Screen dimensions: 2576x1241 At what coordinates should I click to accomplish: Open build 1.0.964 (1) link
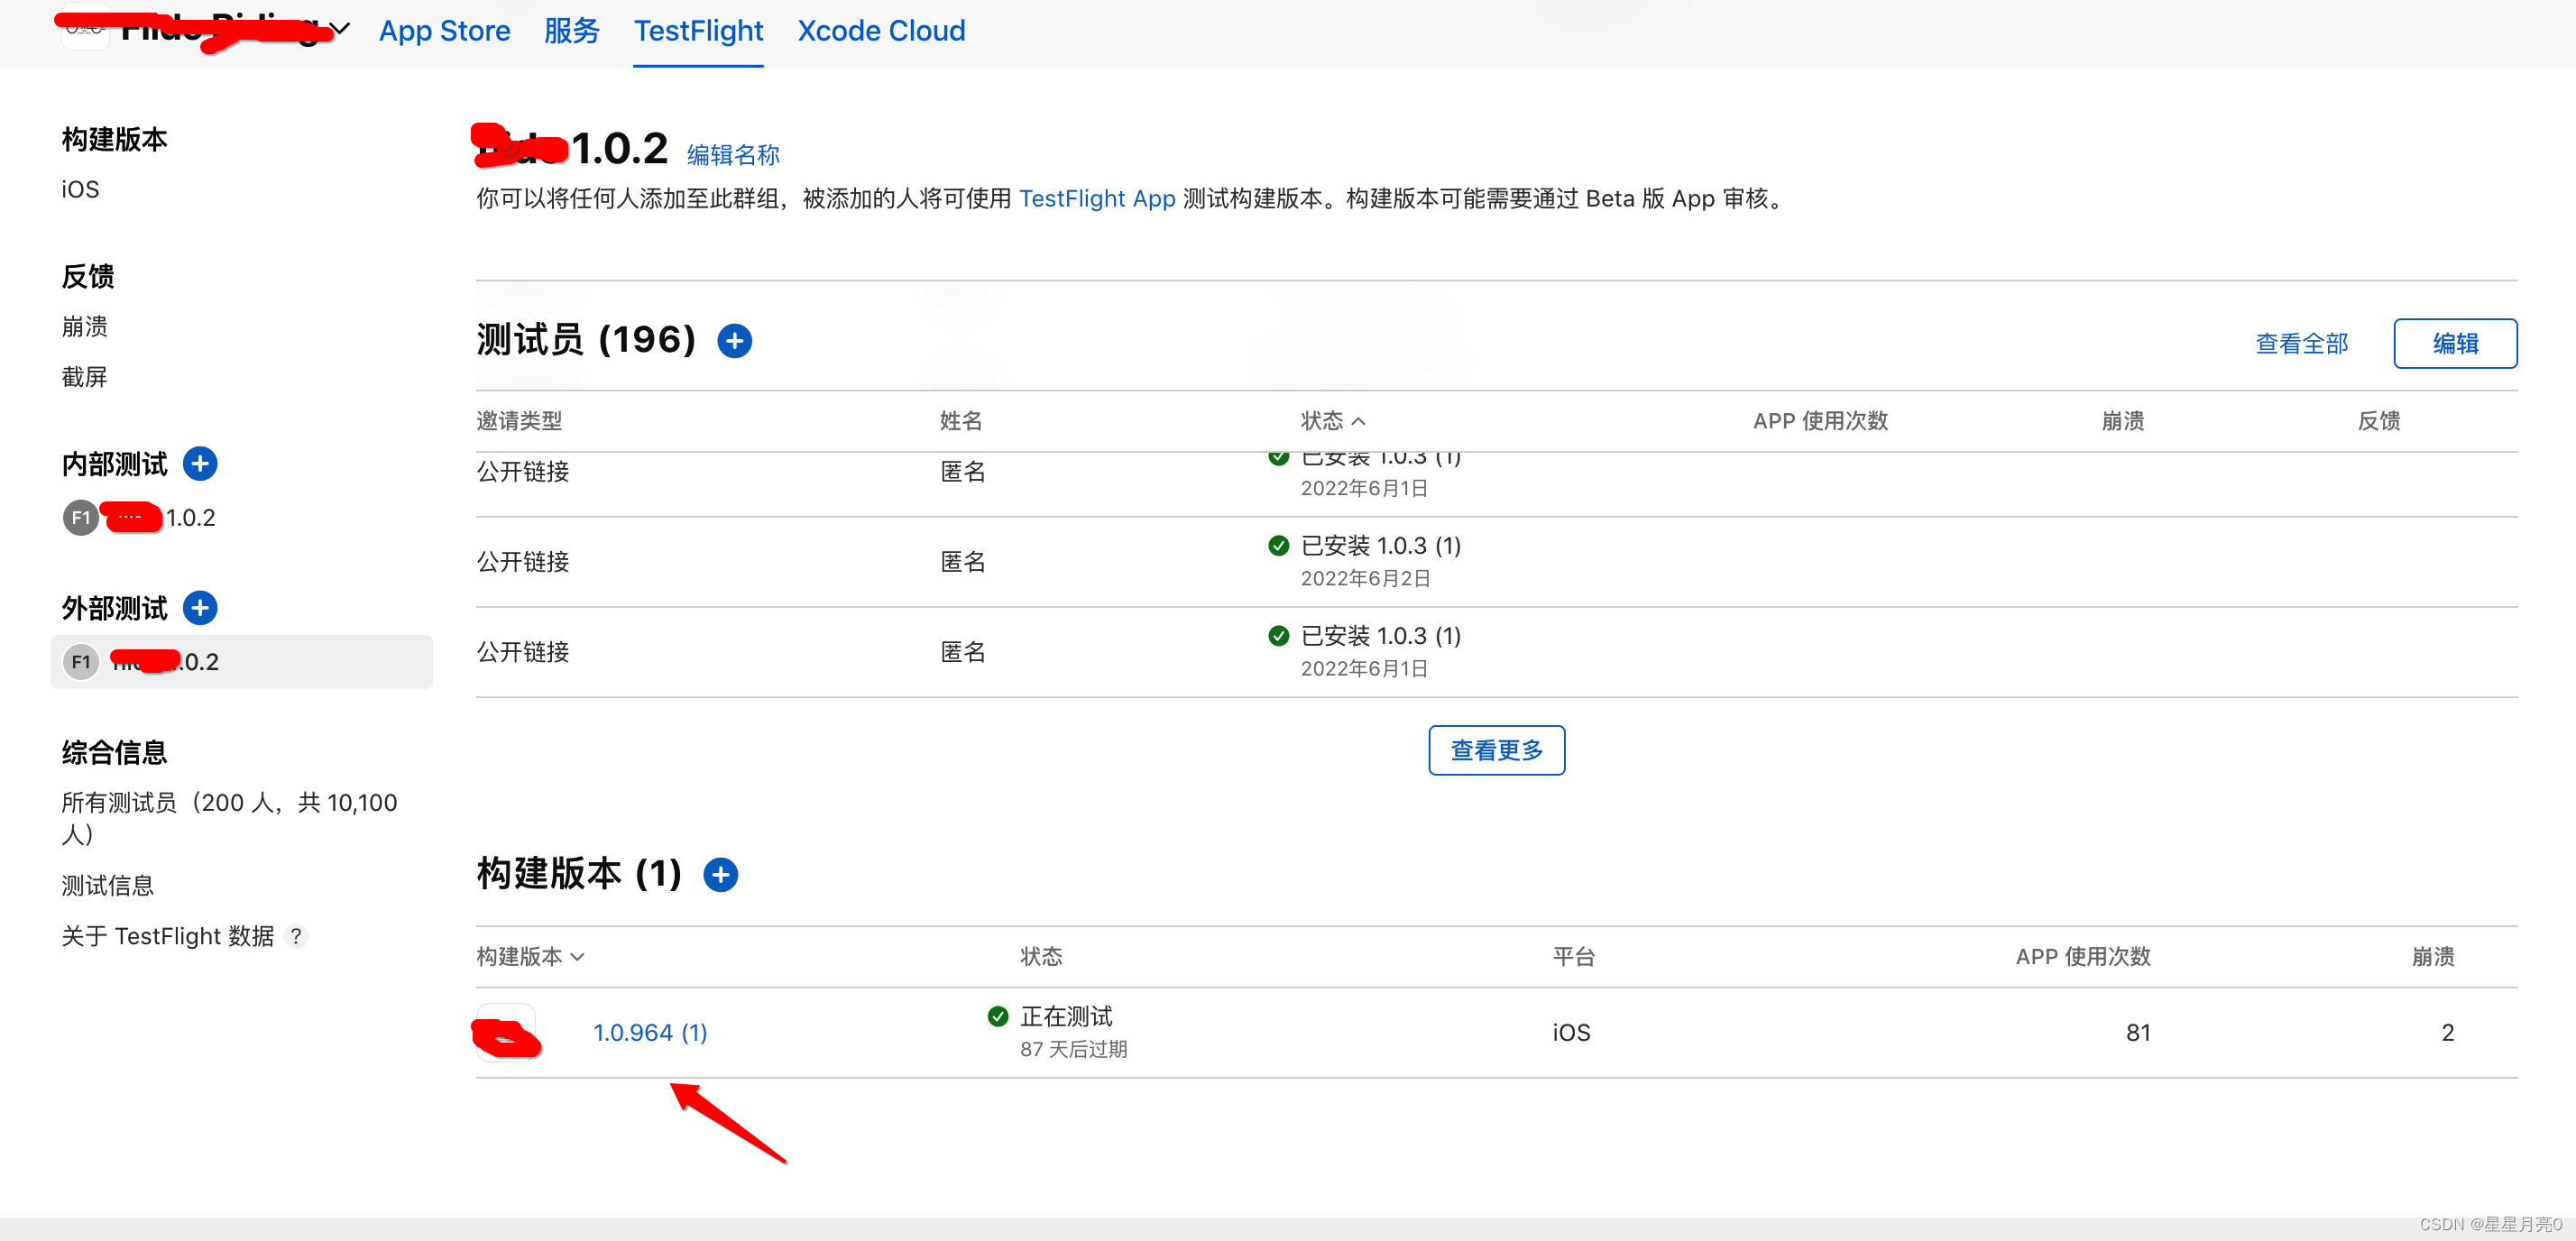650,1033
